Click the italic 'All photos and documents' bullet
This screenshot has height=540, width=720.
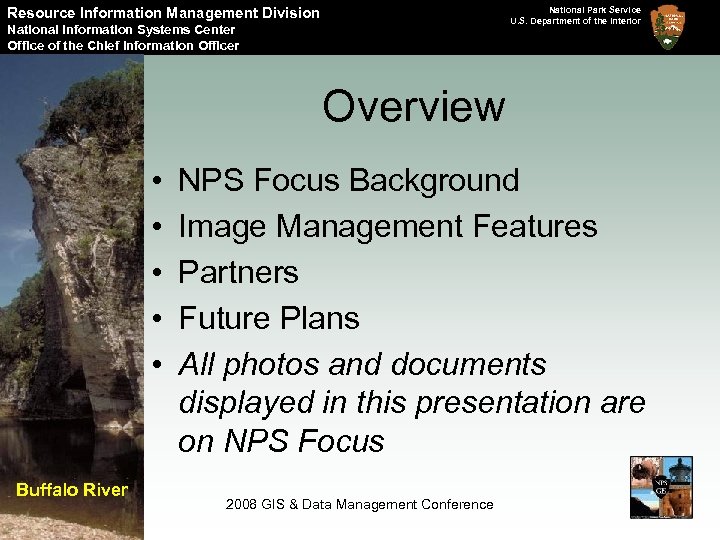pos(412,402)
